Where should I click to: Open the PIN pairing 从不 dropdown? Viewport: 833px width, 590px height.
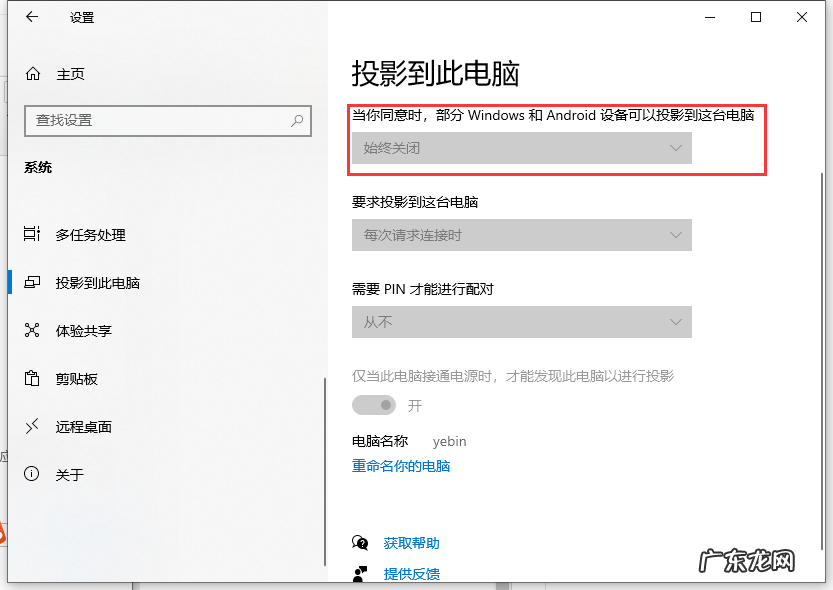(x=521, y=322)
